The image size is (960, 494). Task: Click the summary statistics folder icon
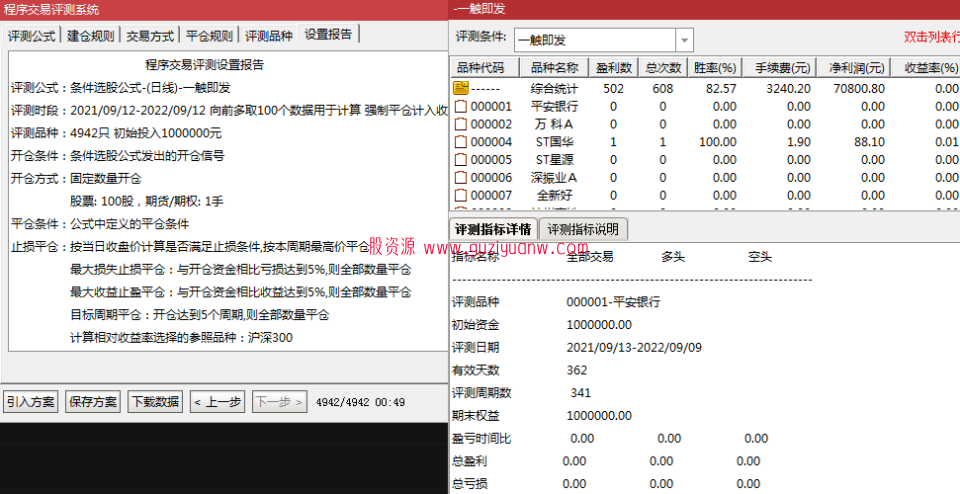(460, 88)
